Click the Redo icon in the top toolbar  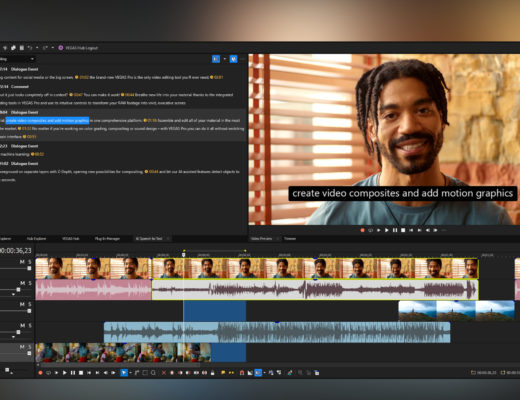tap(45, 48)
